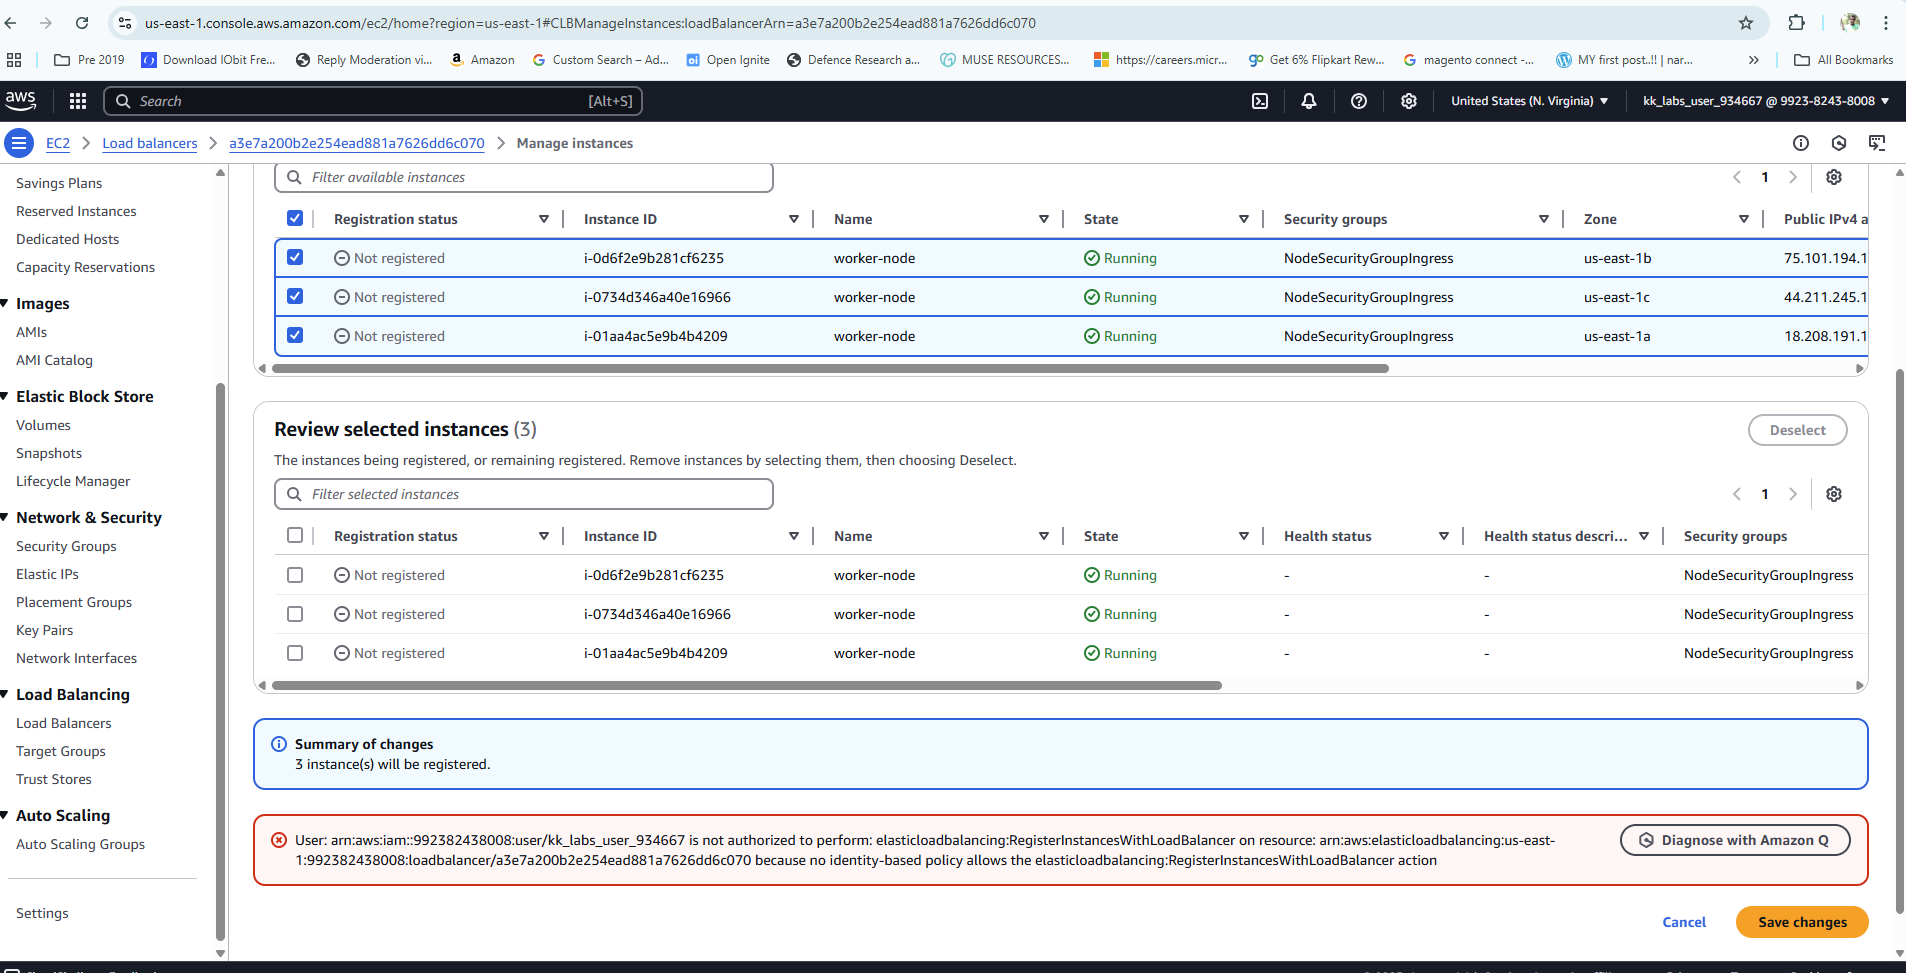Open the AWS help question mark icon
The height and width of the screenshot is (973, 1906).
pyautogui.click(x=1358, y=101)
